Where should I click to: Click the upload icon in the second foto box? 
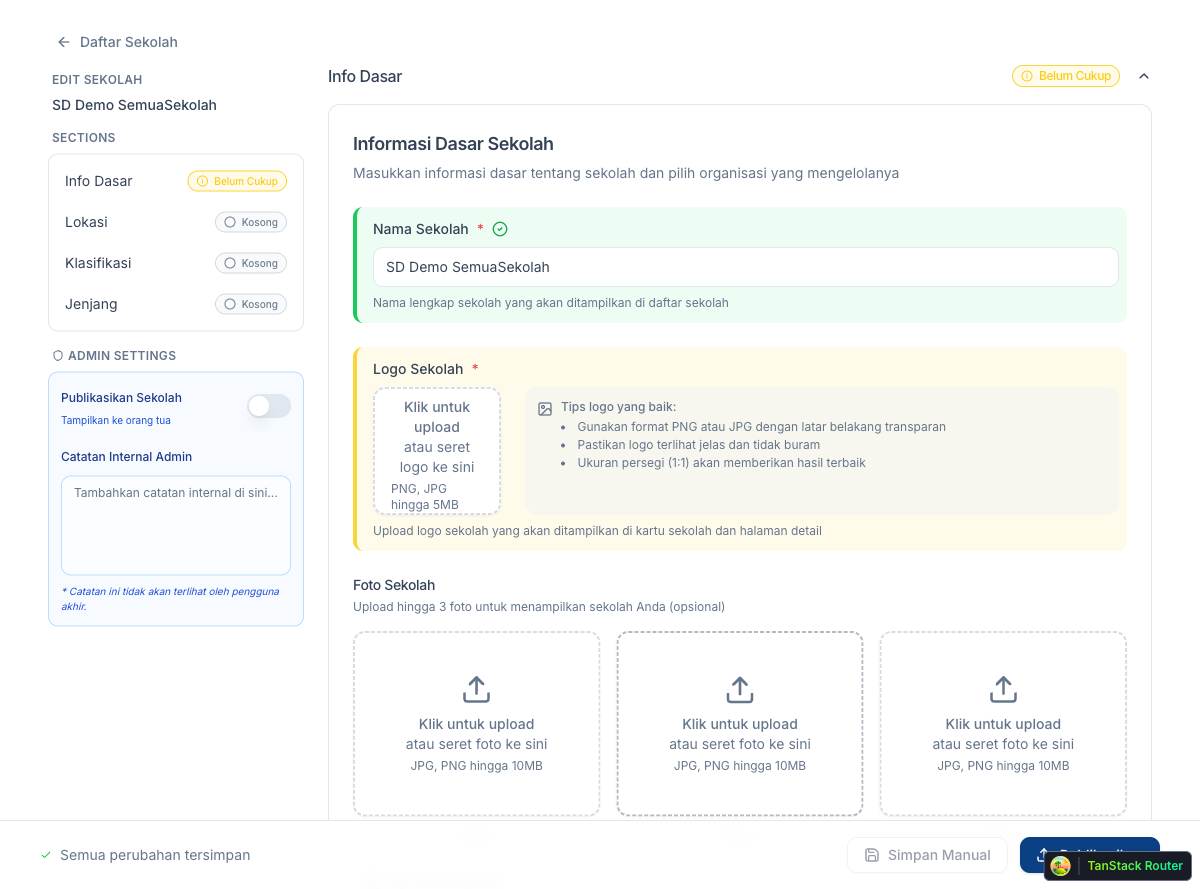pyautogui.click(x=740, y=689)
